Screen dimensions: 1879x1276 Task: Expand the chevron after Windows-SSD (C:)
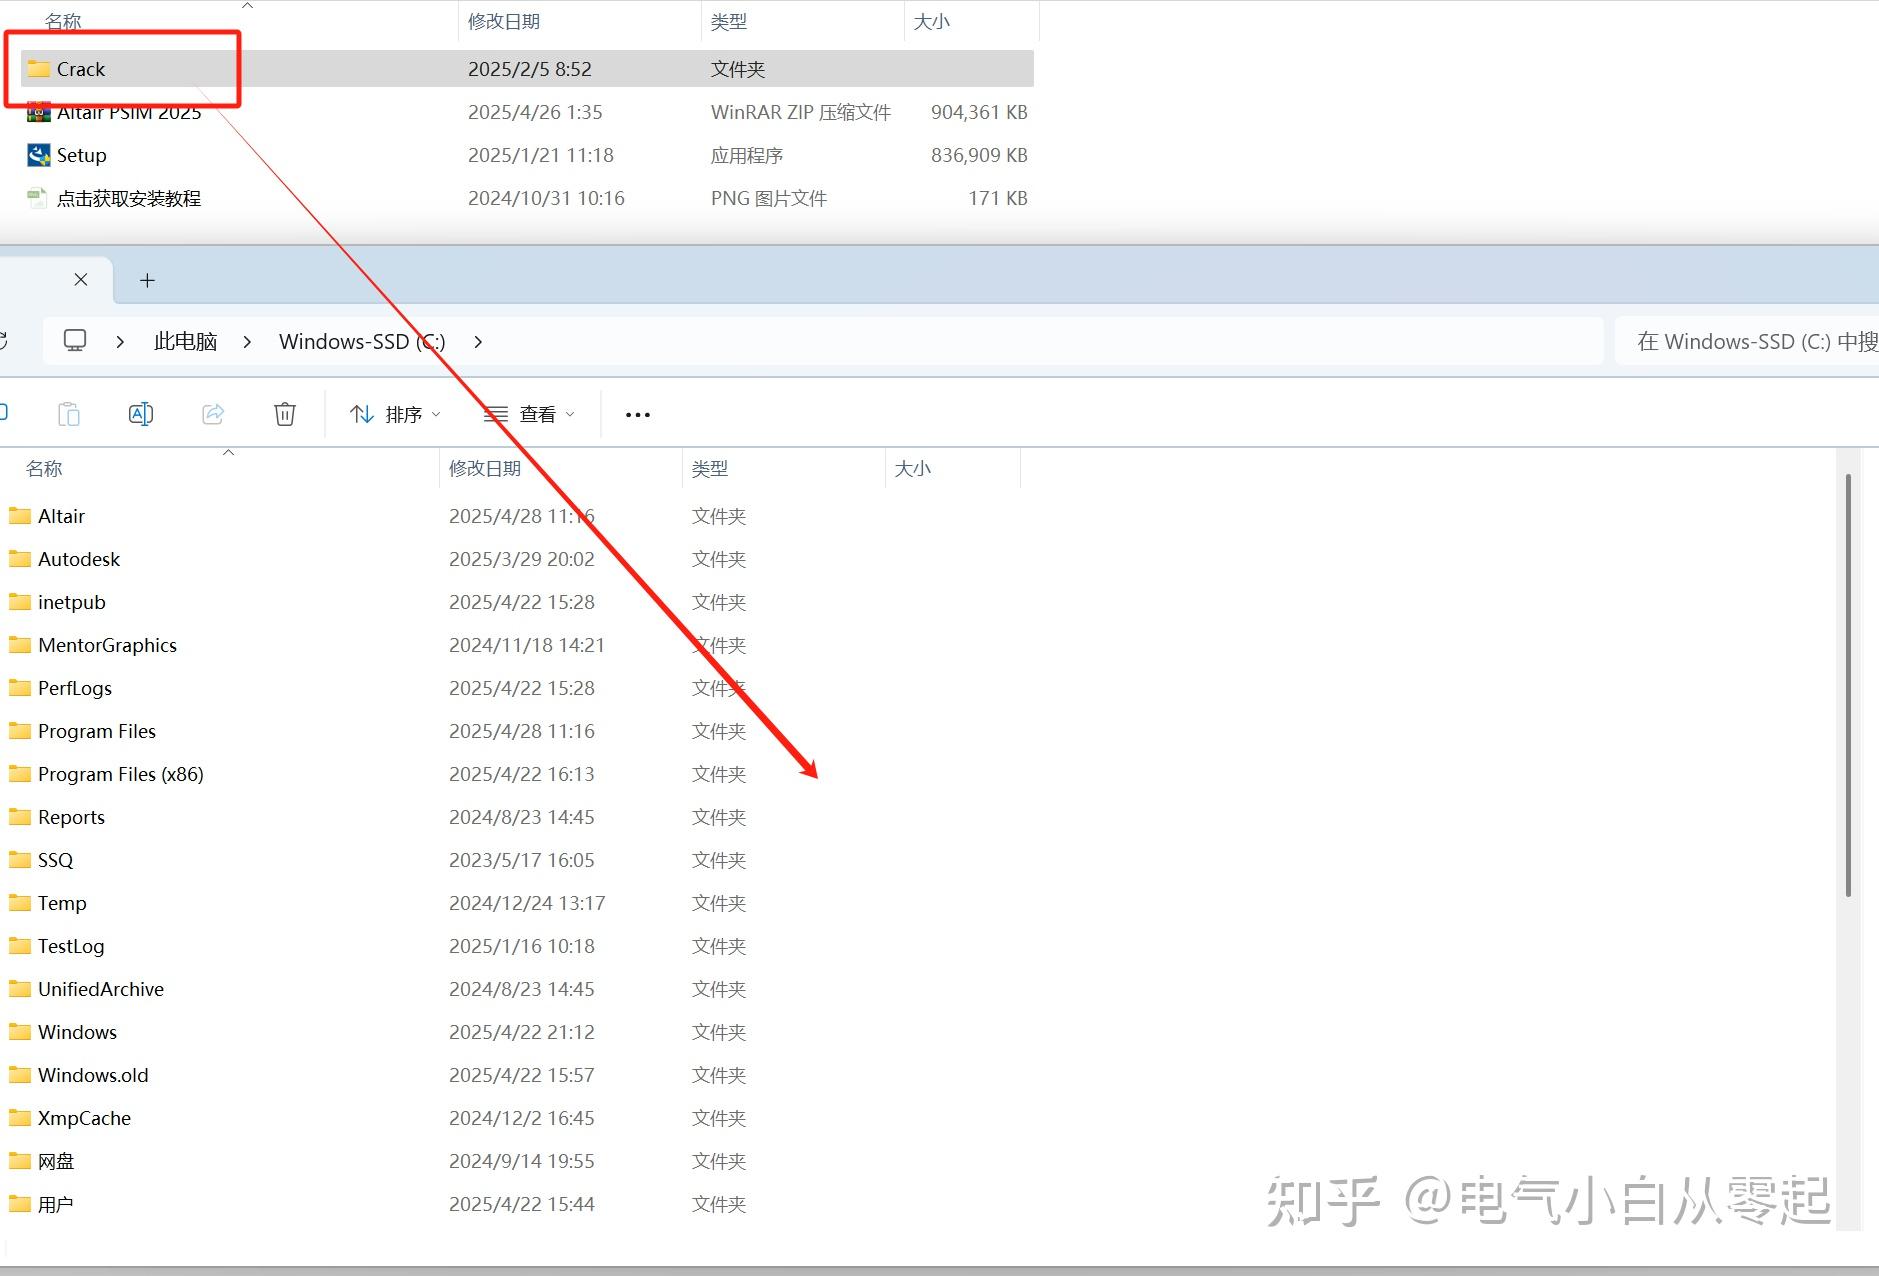478,341
